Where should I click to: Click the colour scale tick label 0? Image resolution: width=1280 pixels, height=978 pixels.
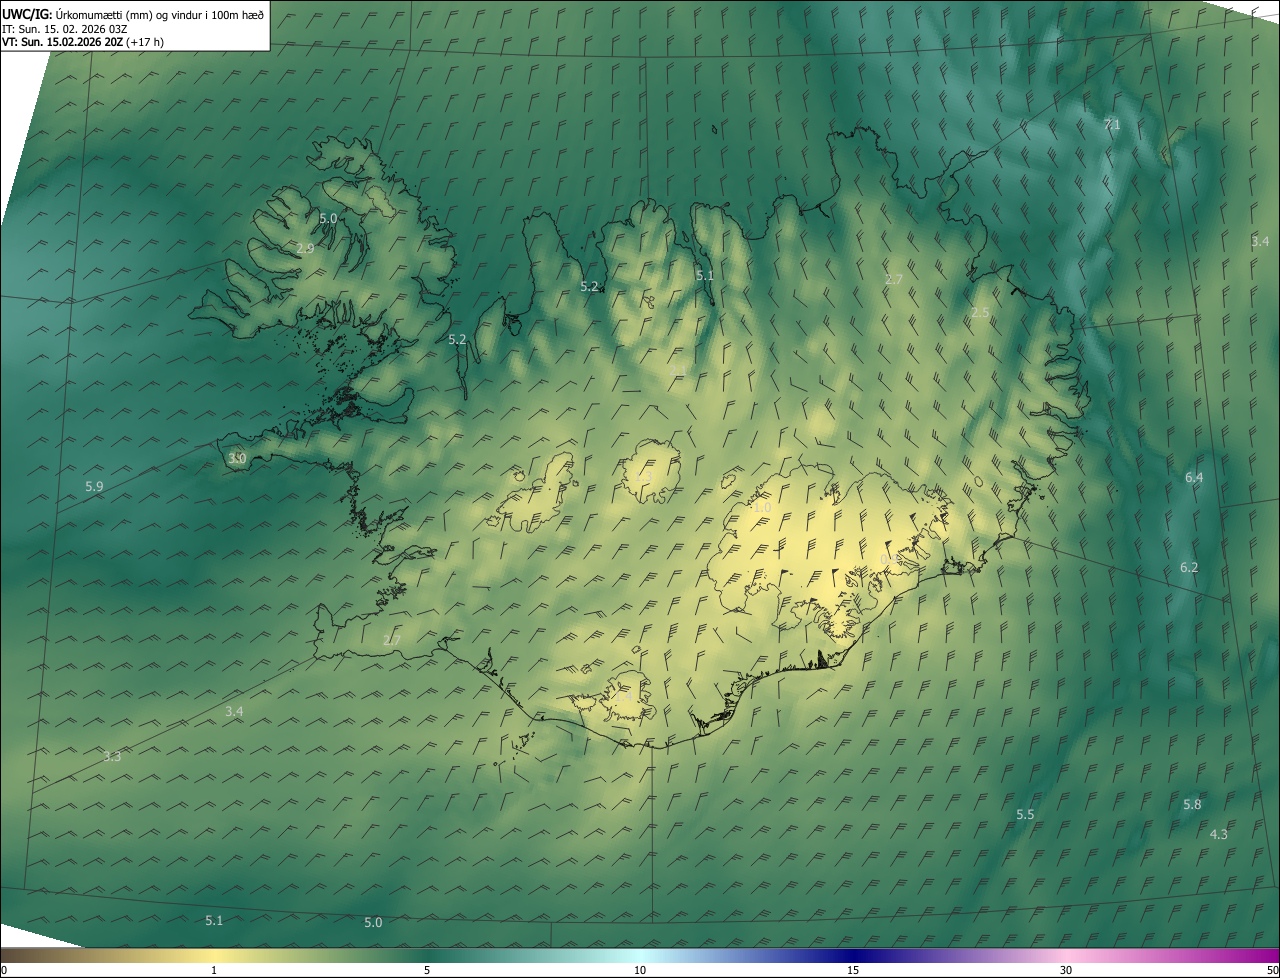(4, 971)
